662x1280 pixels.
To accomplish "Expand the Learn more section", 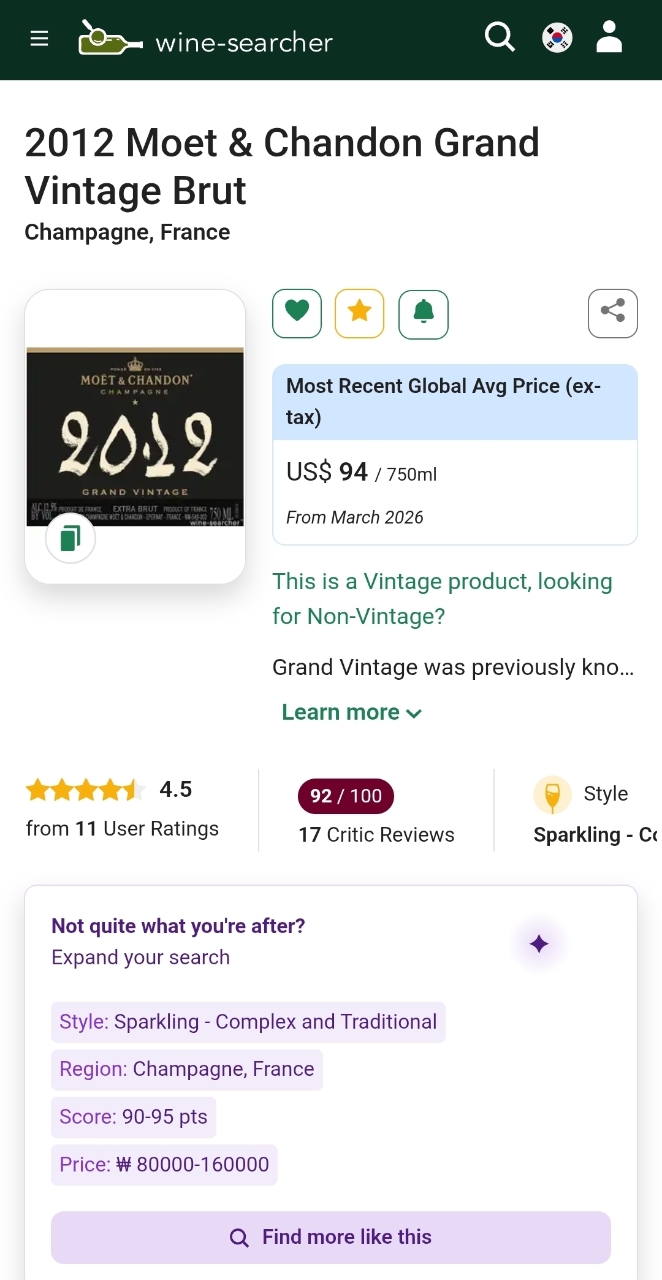I will [351, 712].
